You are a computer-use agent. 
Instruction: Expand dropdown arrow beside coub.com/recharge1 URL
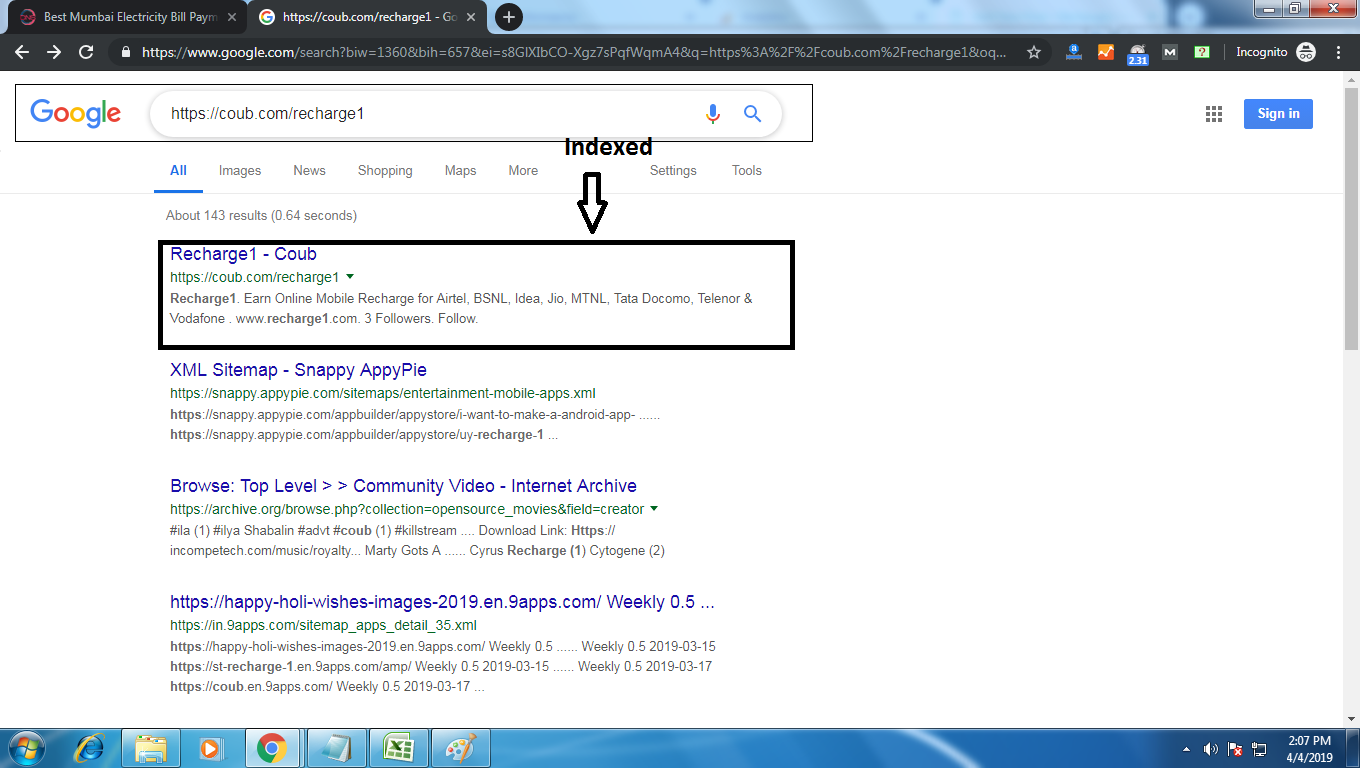(x=350, y=276)
